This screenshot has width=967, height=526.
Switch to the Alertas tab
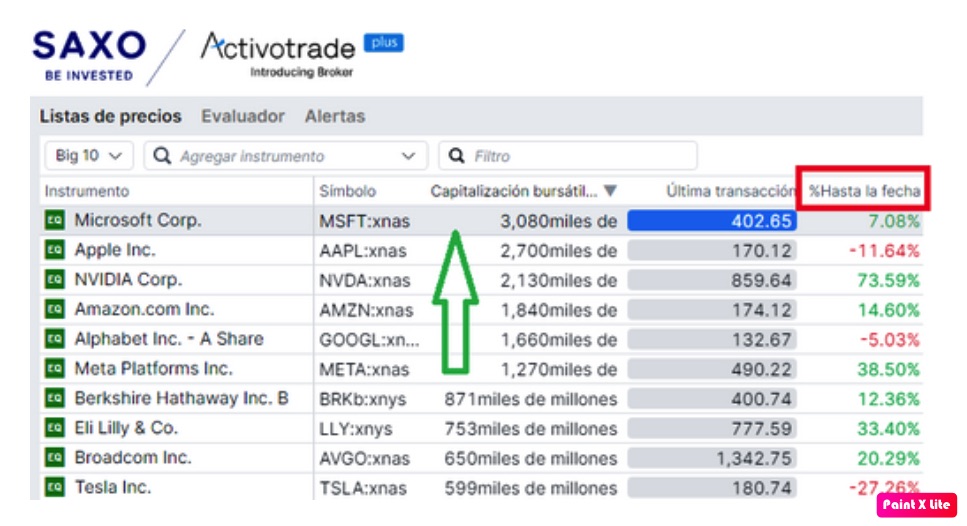335,116
